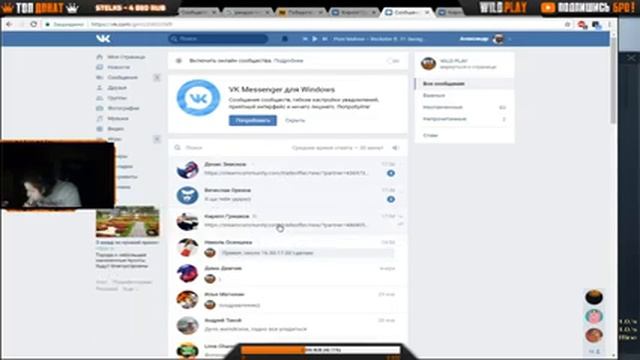
Task: Reload the page with browser refresh icon
Action: coord(34,24)
